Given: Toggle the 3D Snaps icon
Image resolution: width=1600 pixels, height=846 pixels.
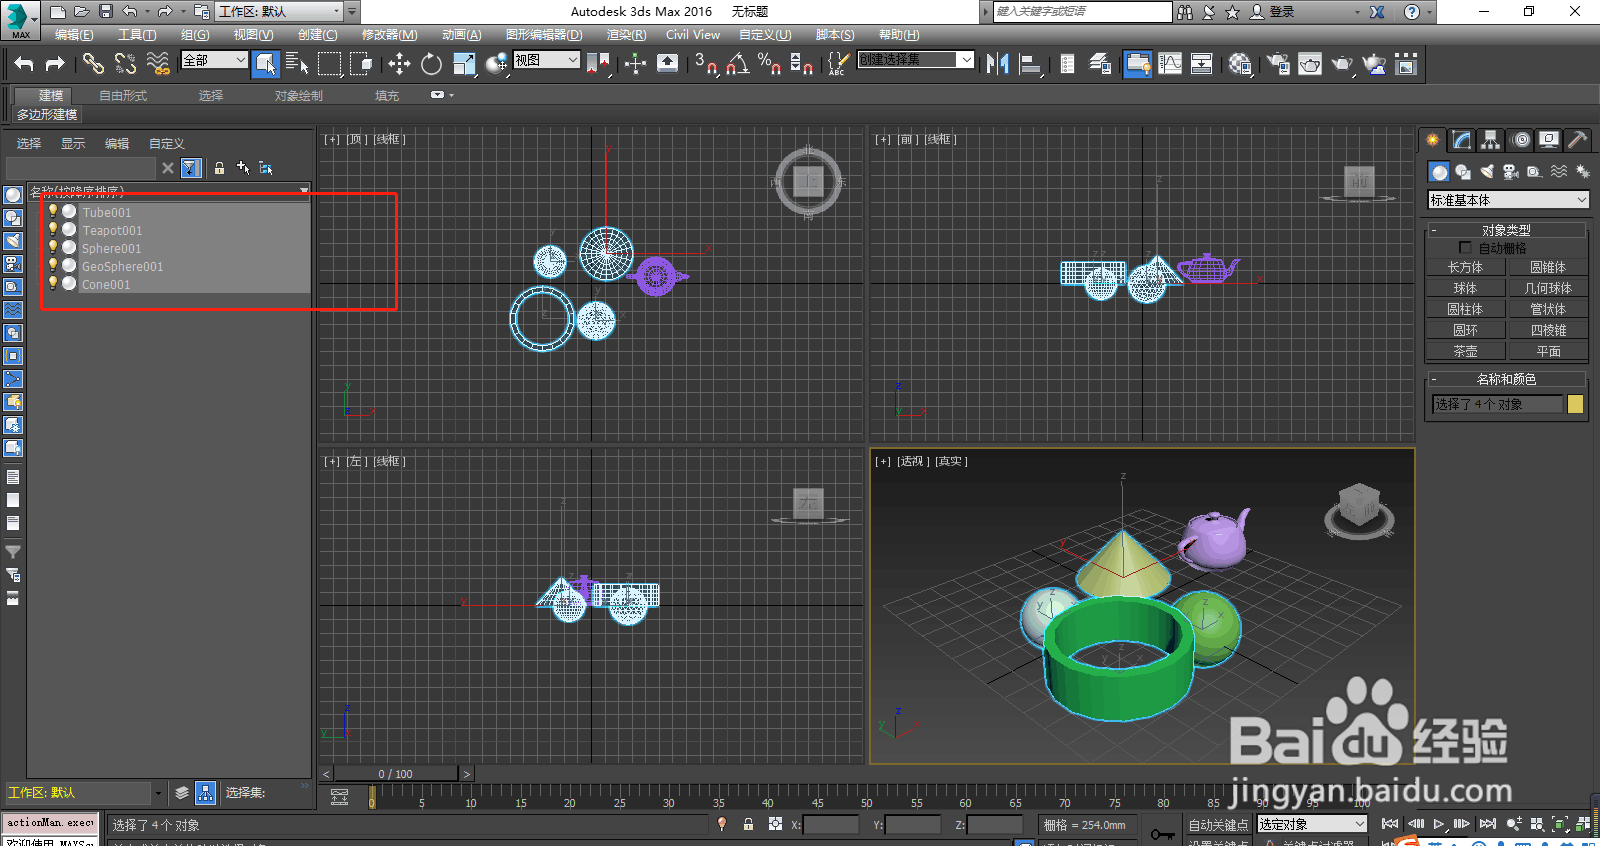Looking at the screenshot, I should click(705, 64).
